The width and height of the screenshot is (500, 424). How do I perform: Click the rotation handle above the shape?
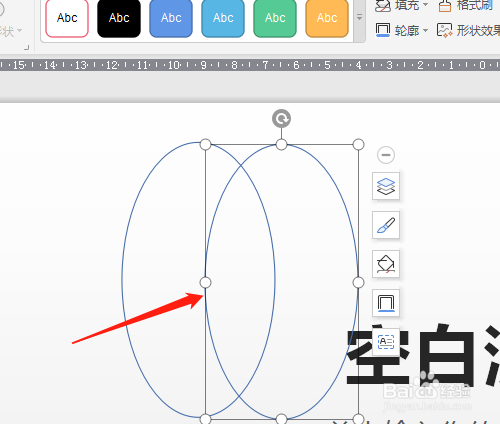click(281, 118)
